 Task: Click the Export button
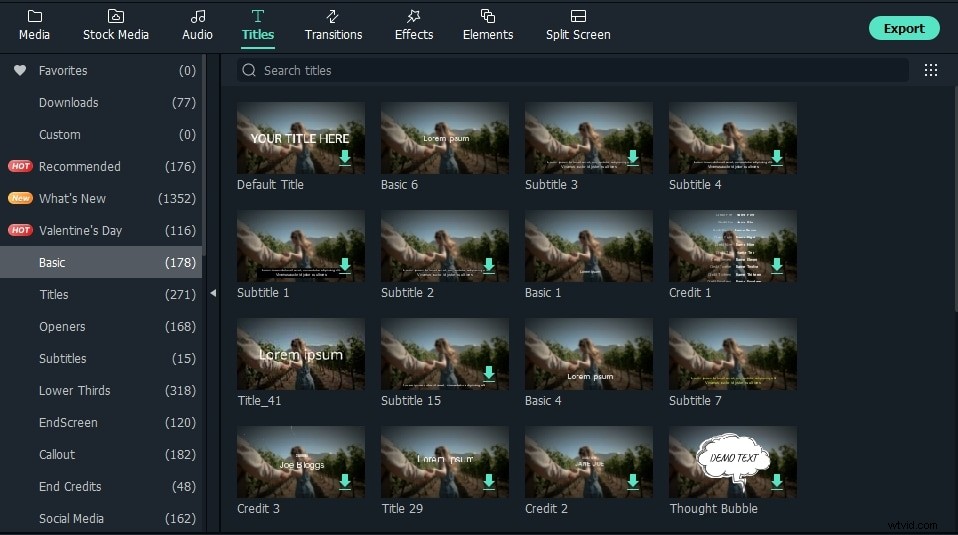point(904,28)
